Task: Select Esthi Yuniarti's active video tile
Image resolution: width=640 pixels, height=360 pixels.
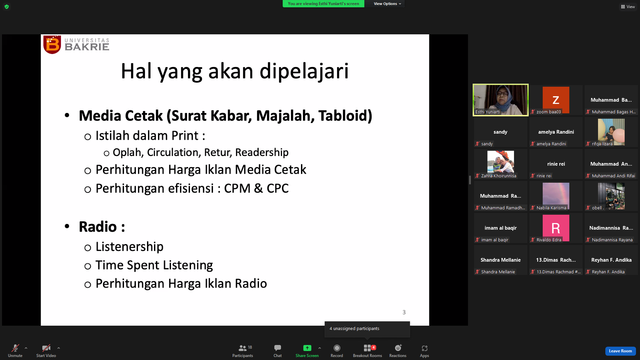Action: pos(500,100)
